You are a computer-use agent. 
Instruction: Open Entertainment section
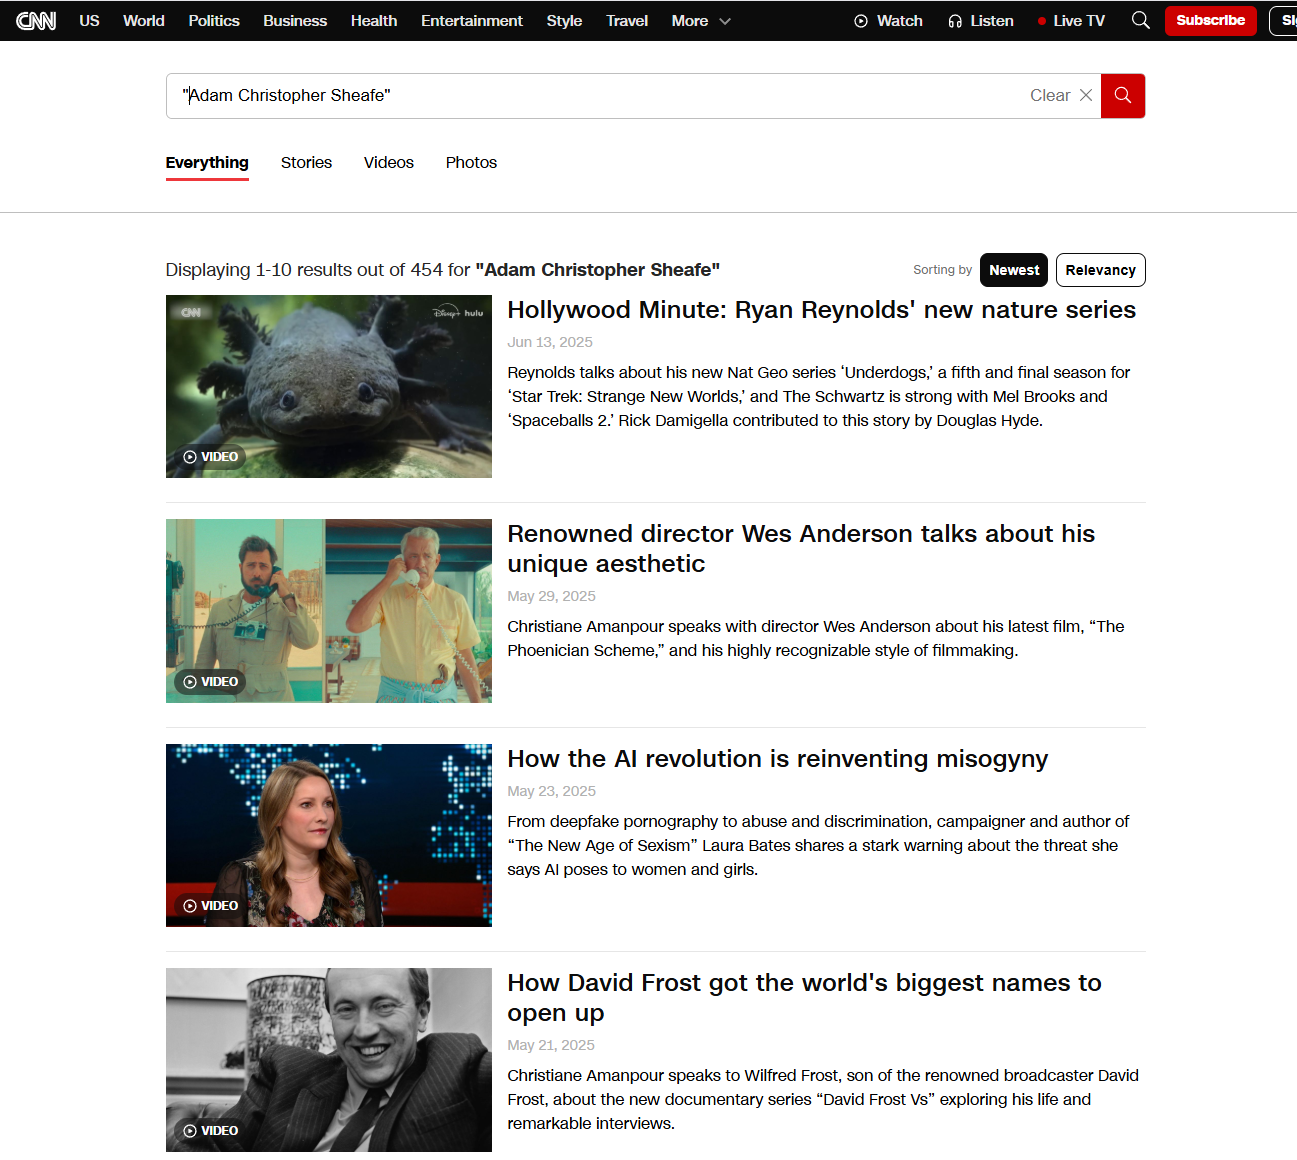tap(472, 20)
